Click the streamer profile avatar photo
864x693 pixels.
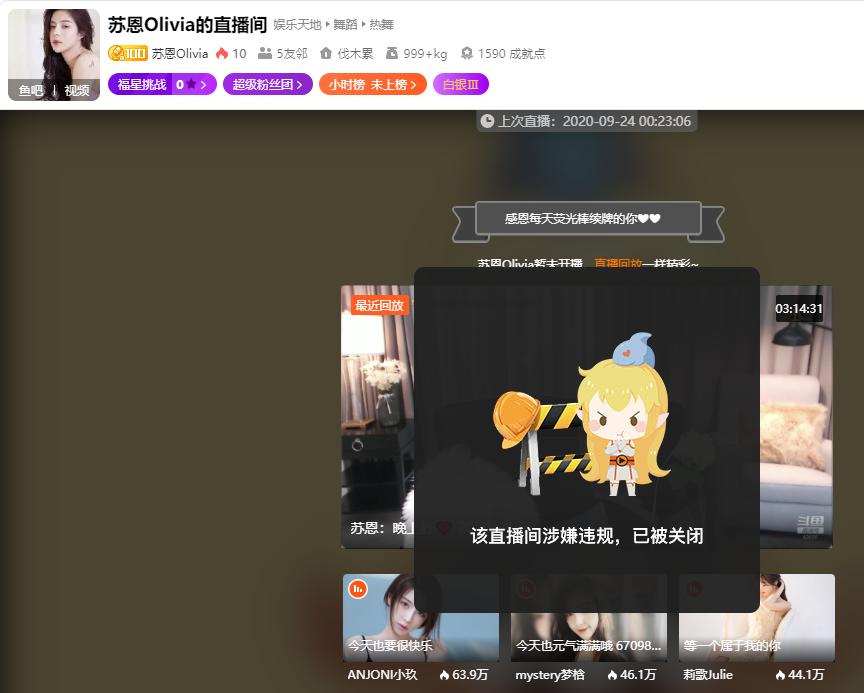coord(53,45)
